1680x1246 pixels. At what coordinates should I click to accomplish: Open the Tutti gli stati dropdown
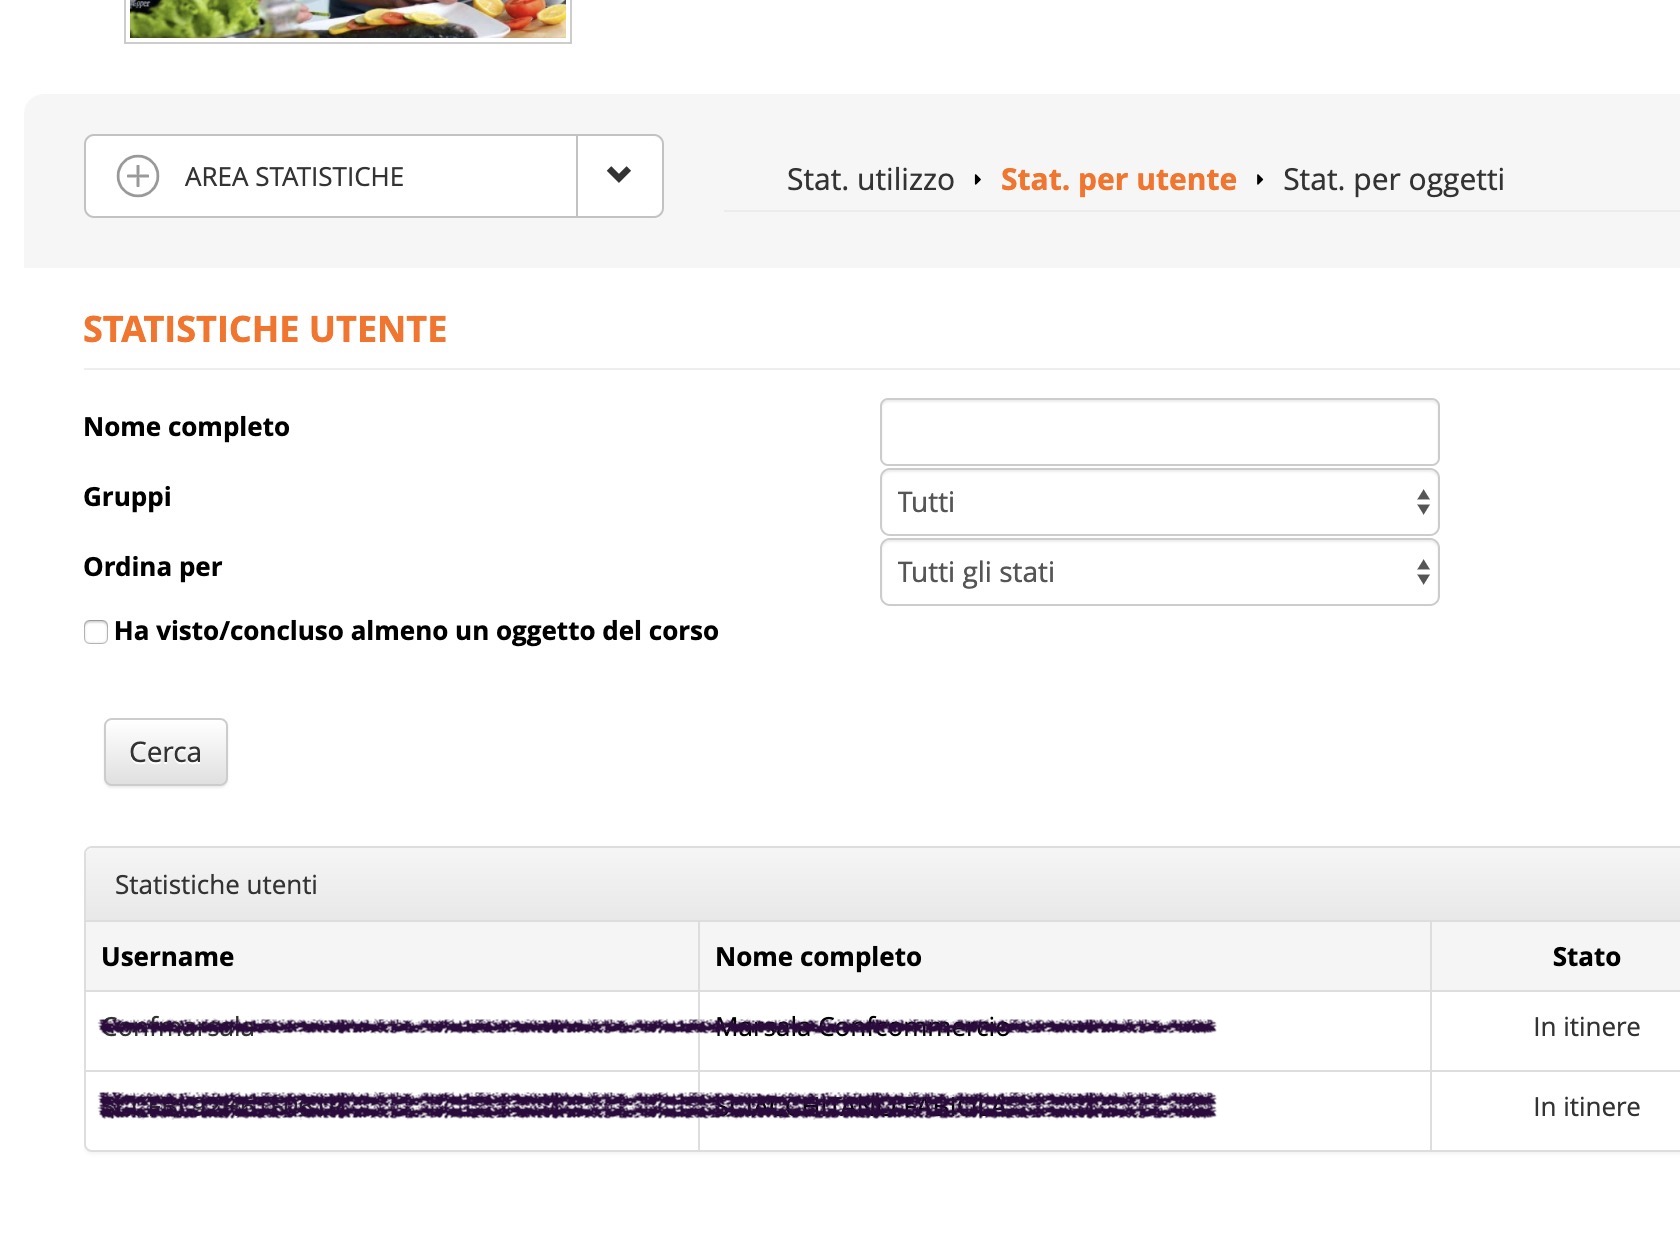(1159, 572)
